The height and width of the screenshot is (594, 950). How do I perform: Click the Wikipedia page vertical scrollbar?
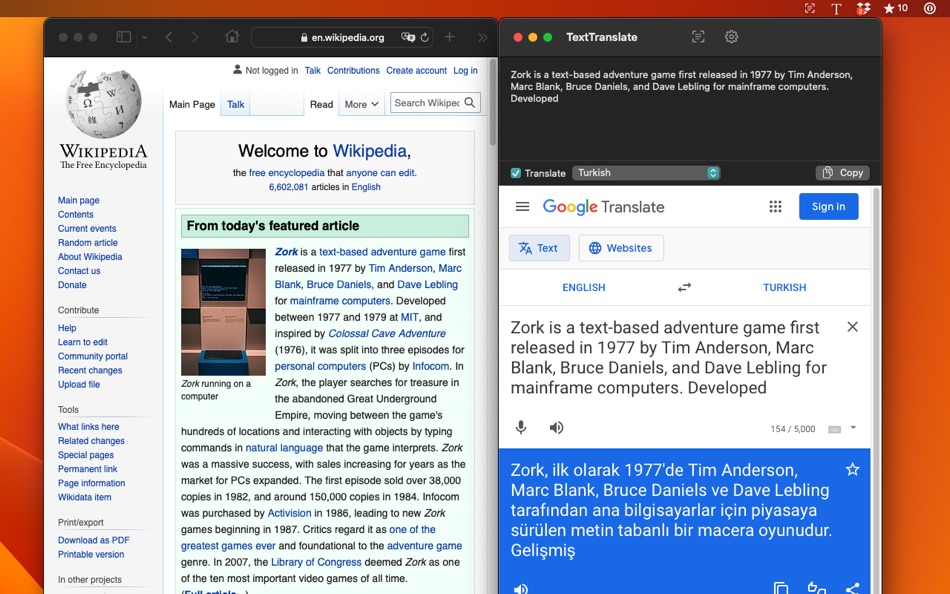tap(493, 102)
